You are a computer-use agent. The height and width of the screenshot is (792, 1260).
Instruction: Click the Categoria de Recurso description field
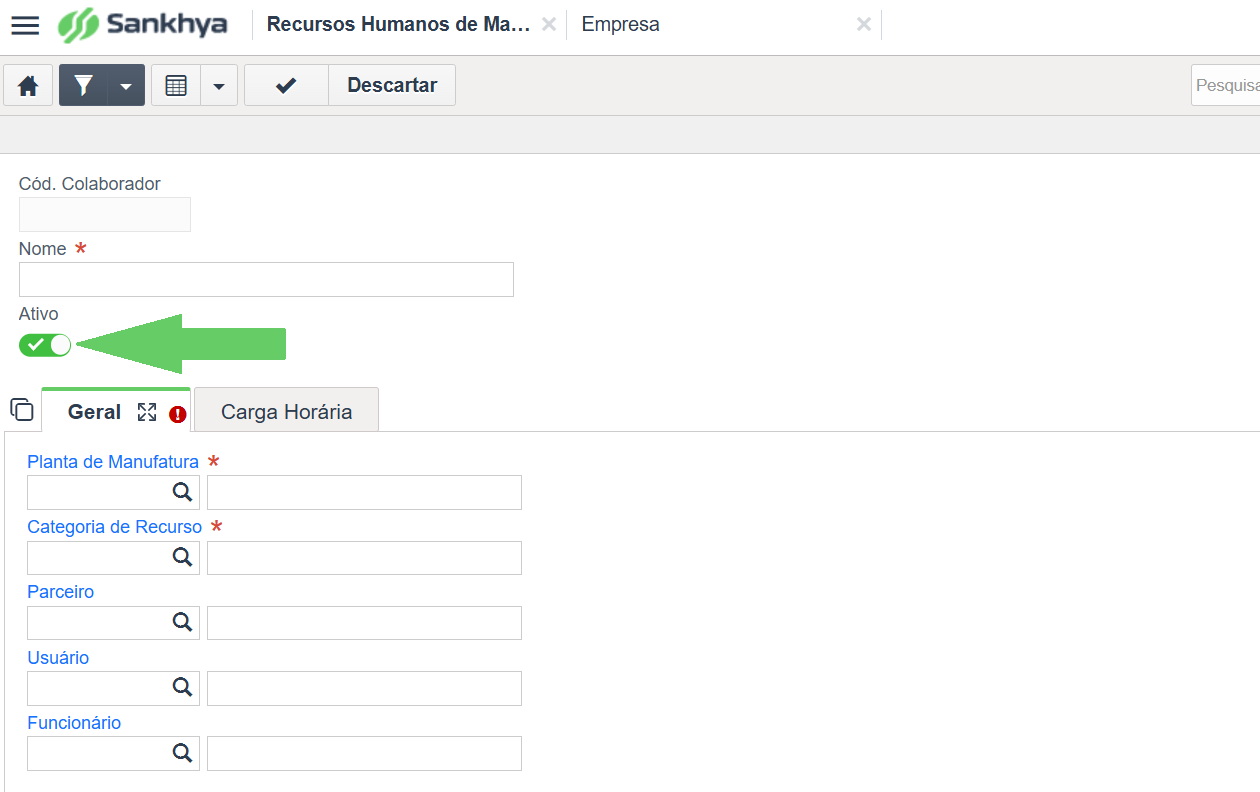(364, 558)
